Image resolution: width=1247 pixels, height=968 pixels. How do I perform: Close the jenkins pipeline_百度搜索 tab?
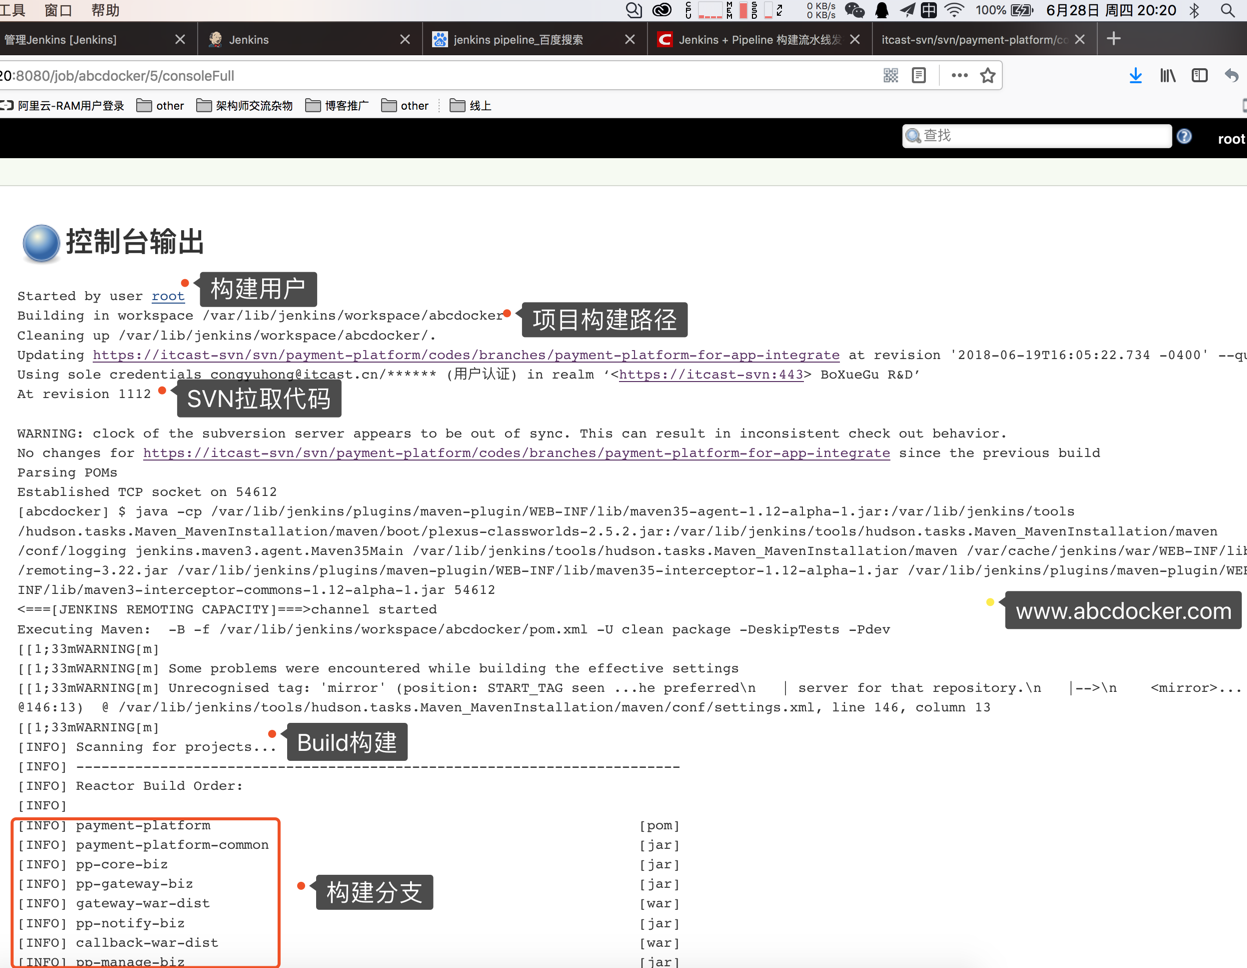tap(630, 40)
